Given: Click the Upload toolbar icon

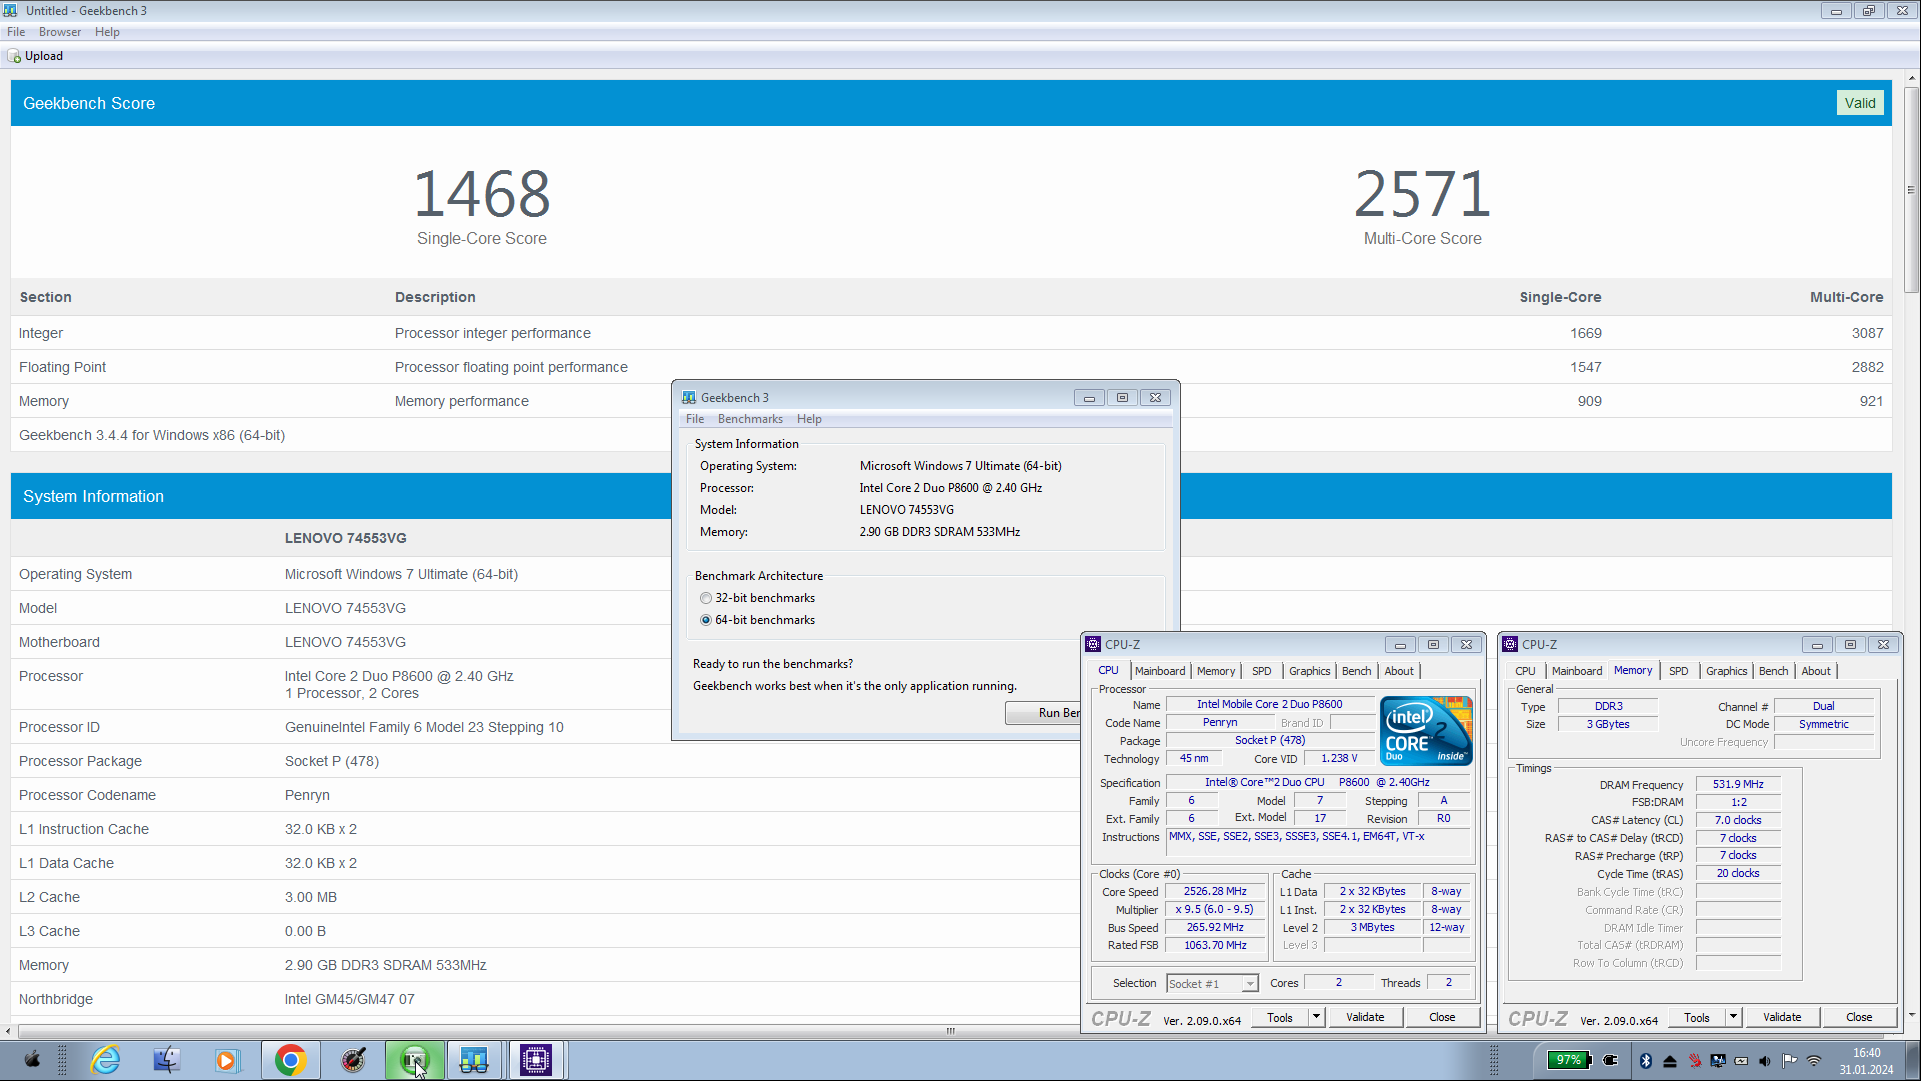Looking at the screenshot, I should coord(14,56).
